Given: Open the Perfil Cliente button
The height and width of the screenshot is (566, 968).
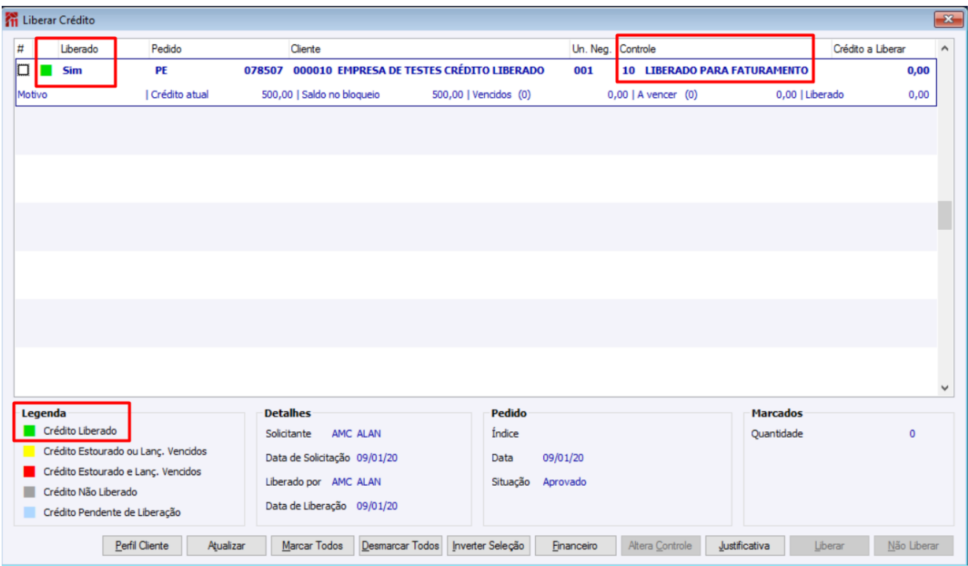Looking at the screenshot, I should (x=142, y=546).
